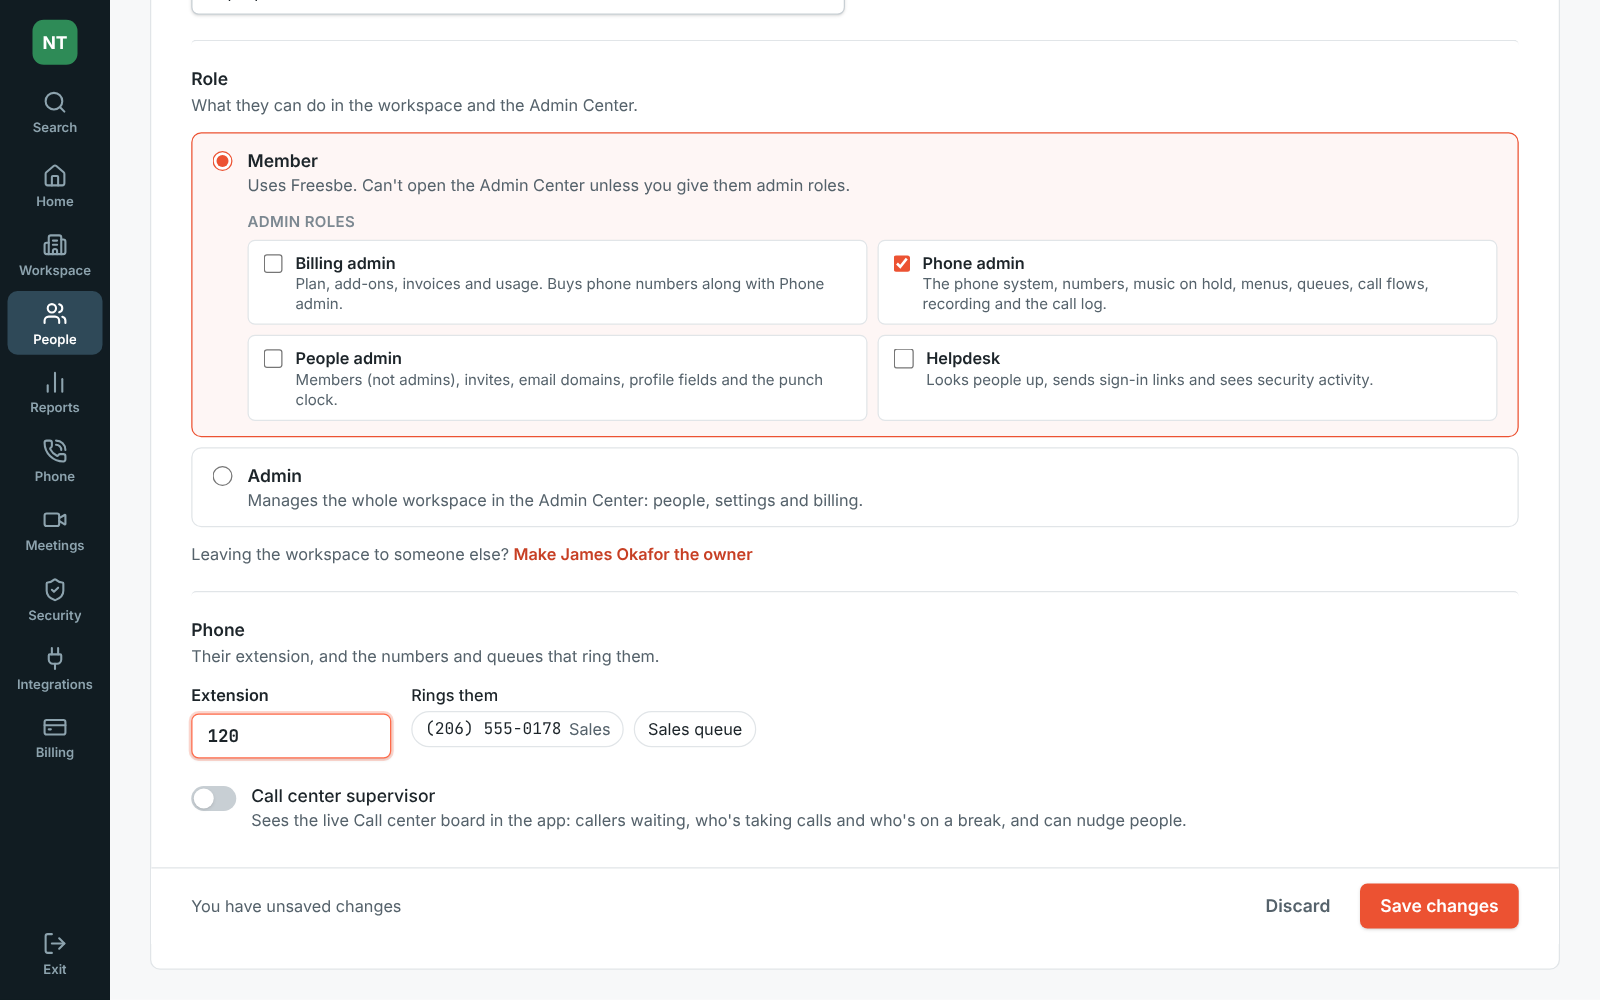Image resolution: width=1600 pixels, height=1000 pixels.
Task: Uncheck the Phone admin checkbox
Action: coord(902,263)
